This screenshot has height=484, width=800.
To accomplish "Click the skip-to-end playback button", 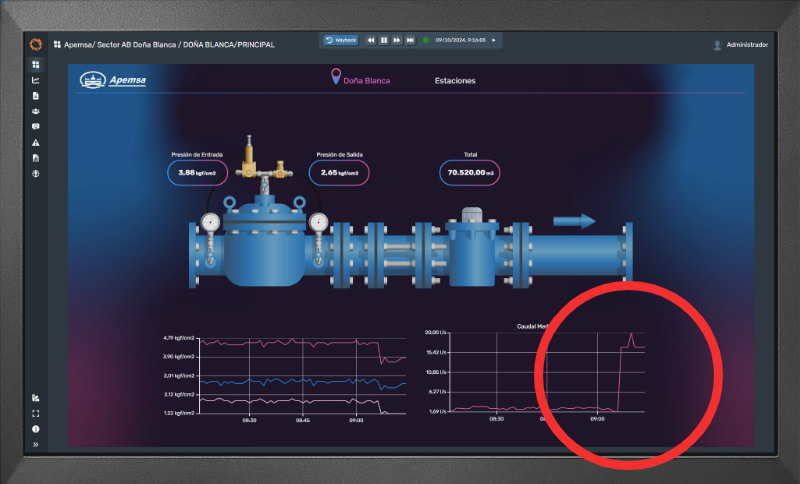I will pos(410,40).
